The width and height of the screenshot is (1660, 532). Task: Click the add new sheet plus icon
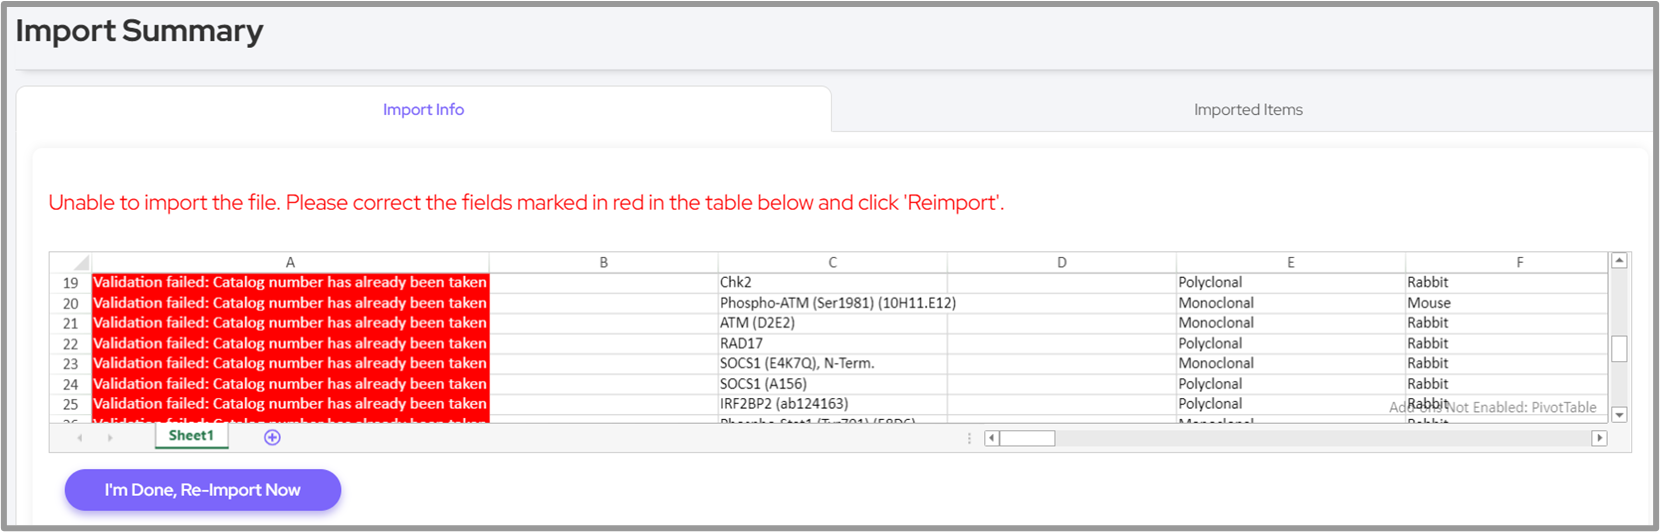(x=272, y=438)
